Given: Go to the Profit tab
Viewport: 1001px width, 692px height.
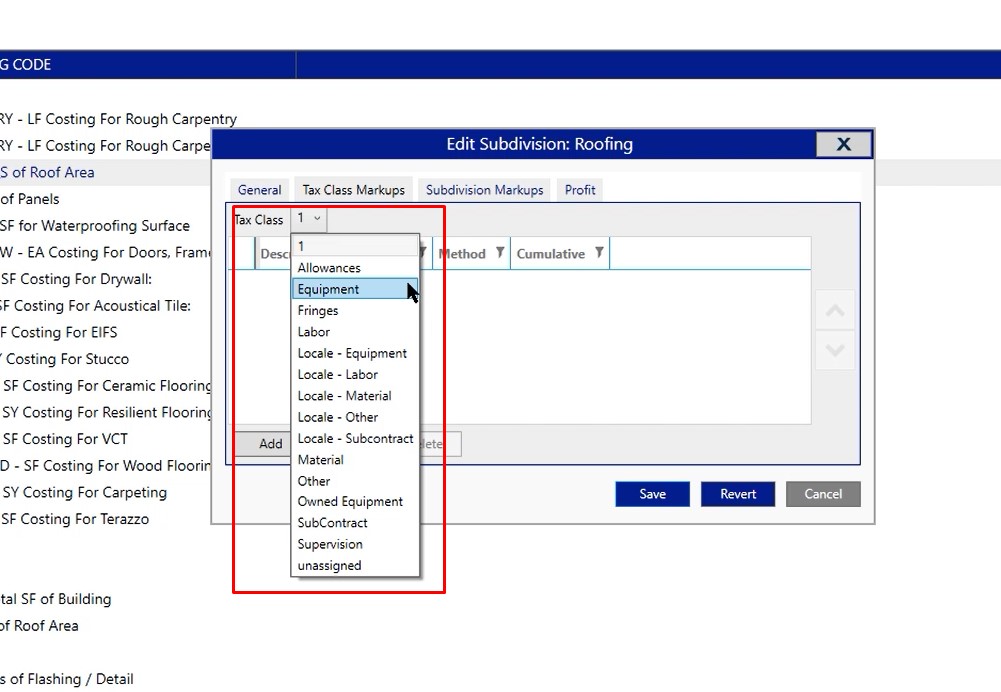Looking at the screenshot, I should tap(580, 190).
